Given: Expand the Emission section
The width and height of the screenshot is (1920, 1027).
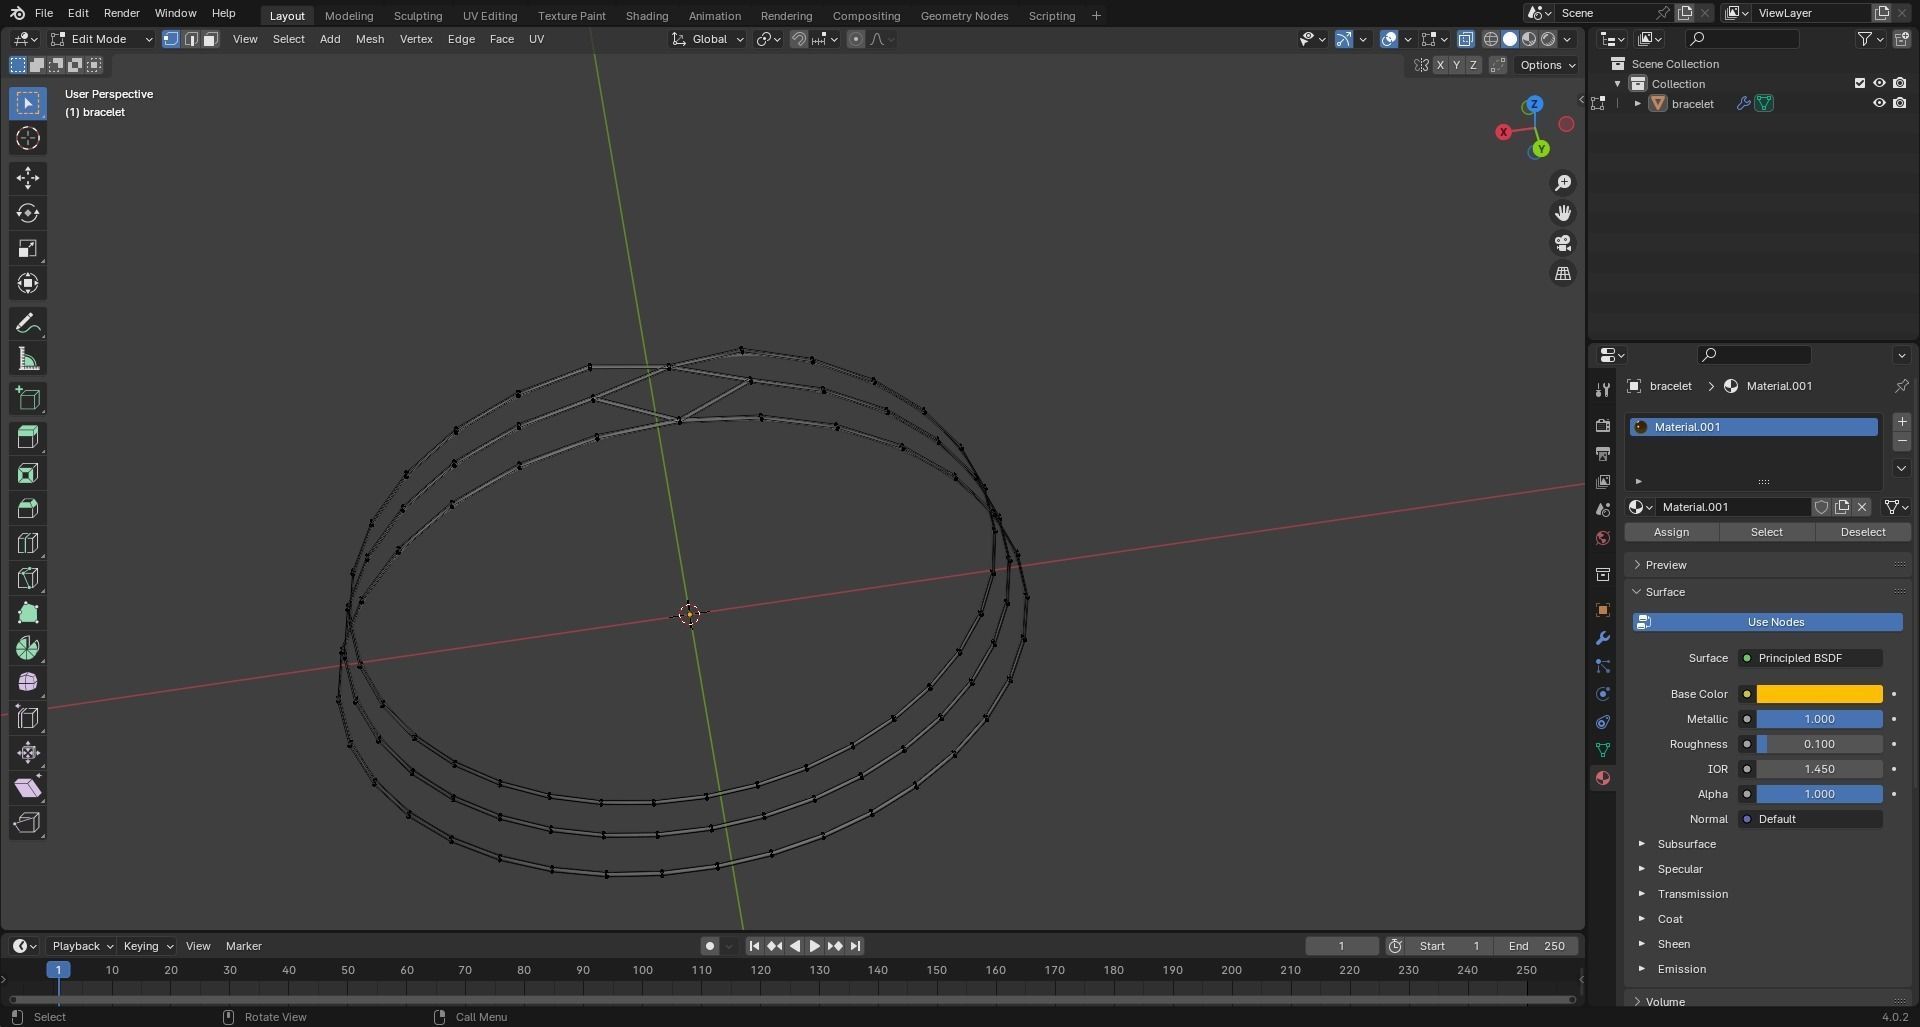Looking at the screenshot, I should pyautogui.click(x=1681, y=969).
